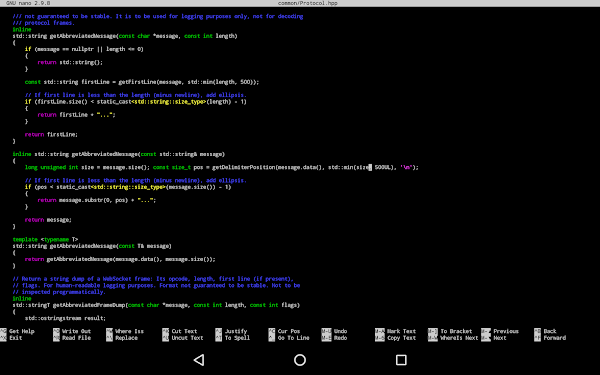This screenshot has height=375, width=600.
Task: Click the 'Back' shortcut label
Action: [x=550, y=331]
